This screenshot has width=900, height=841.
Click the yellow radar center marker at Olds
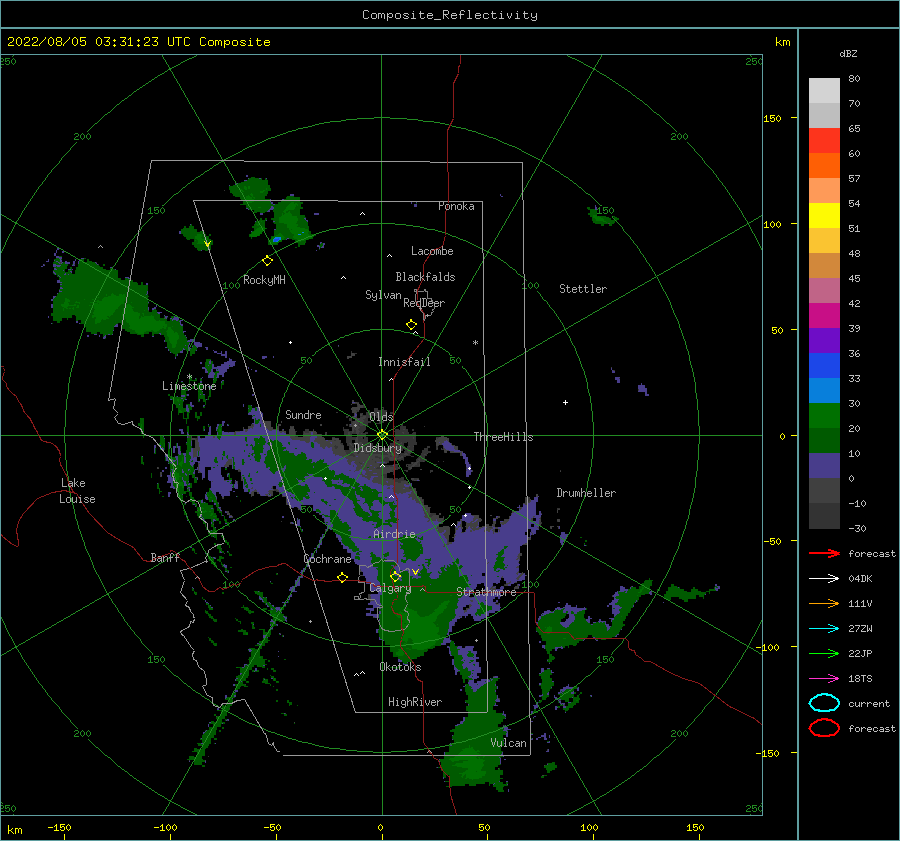point(382,435)
